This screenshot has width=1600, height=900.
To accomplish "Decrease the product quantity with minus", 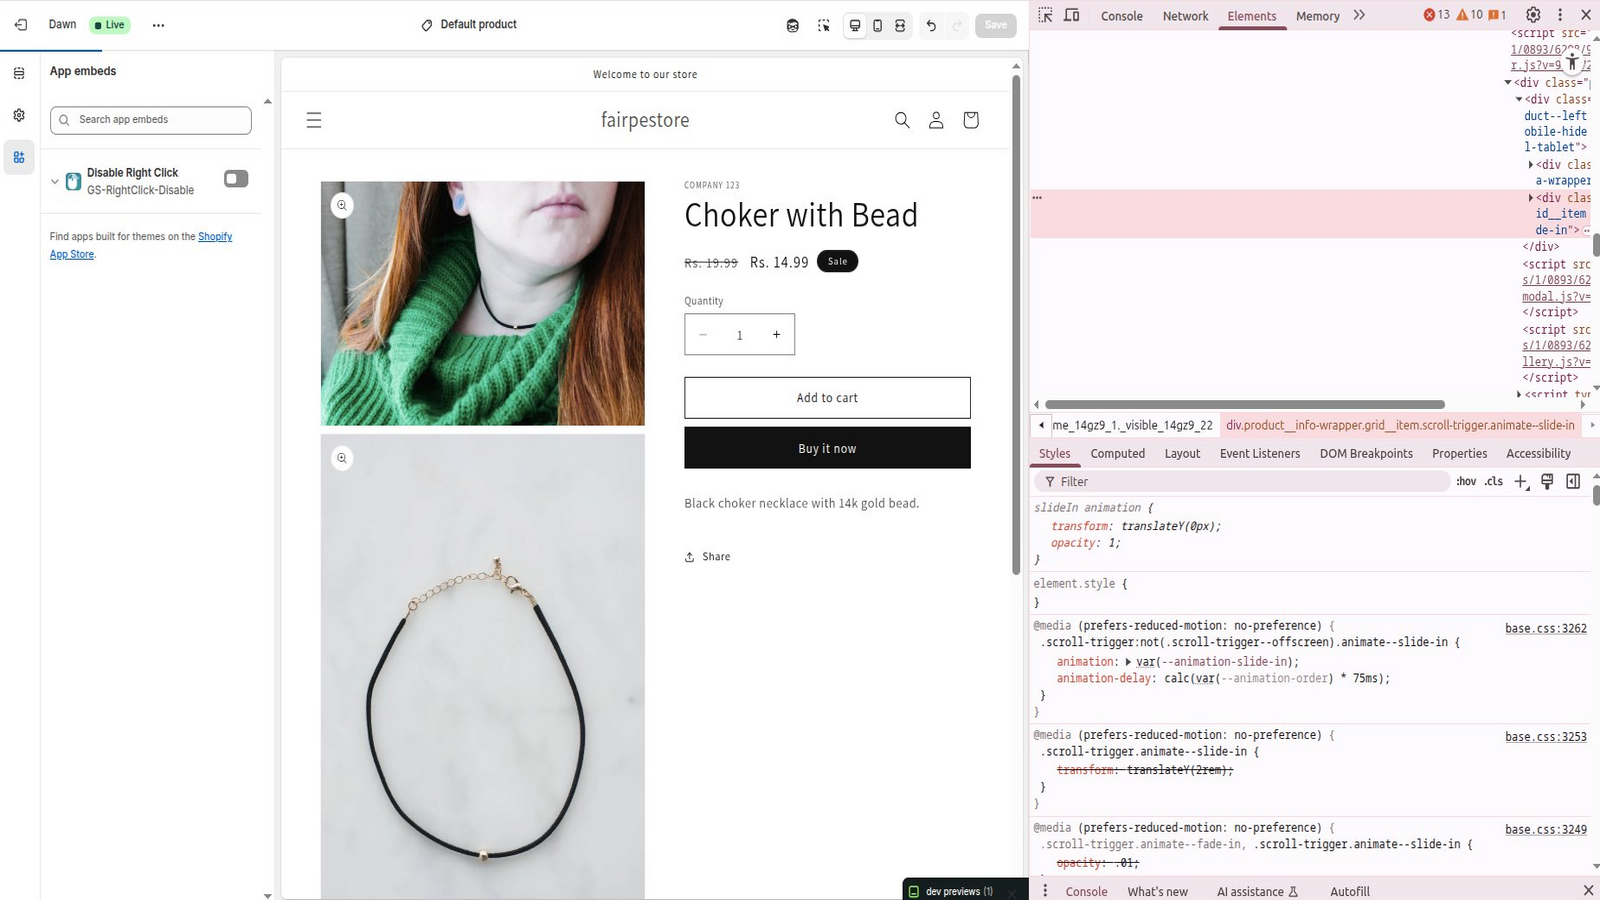I will (x=703, y=335).
